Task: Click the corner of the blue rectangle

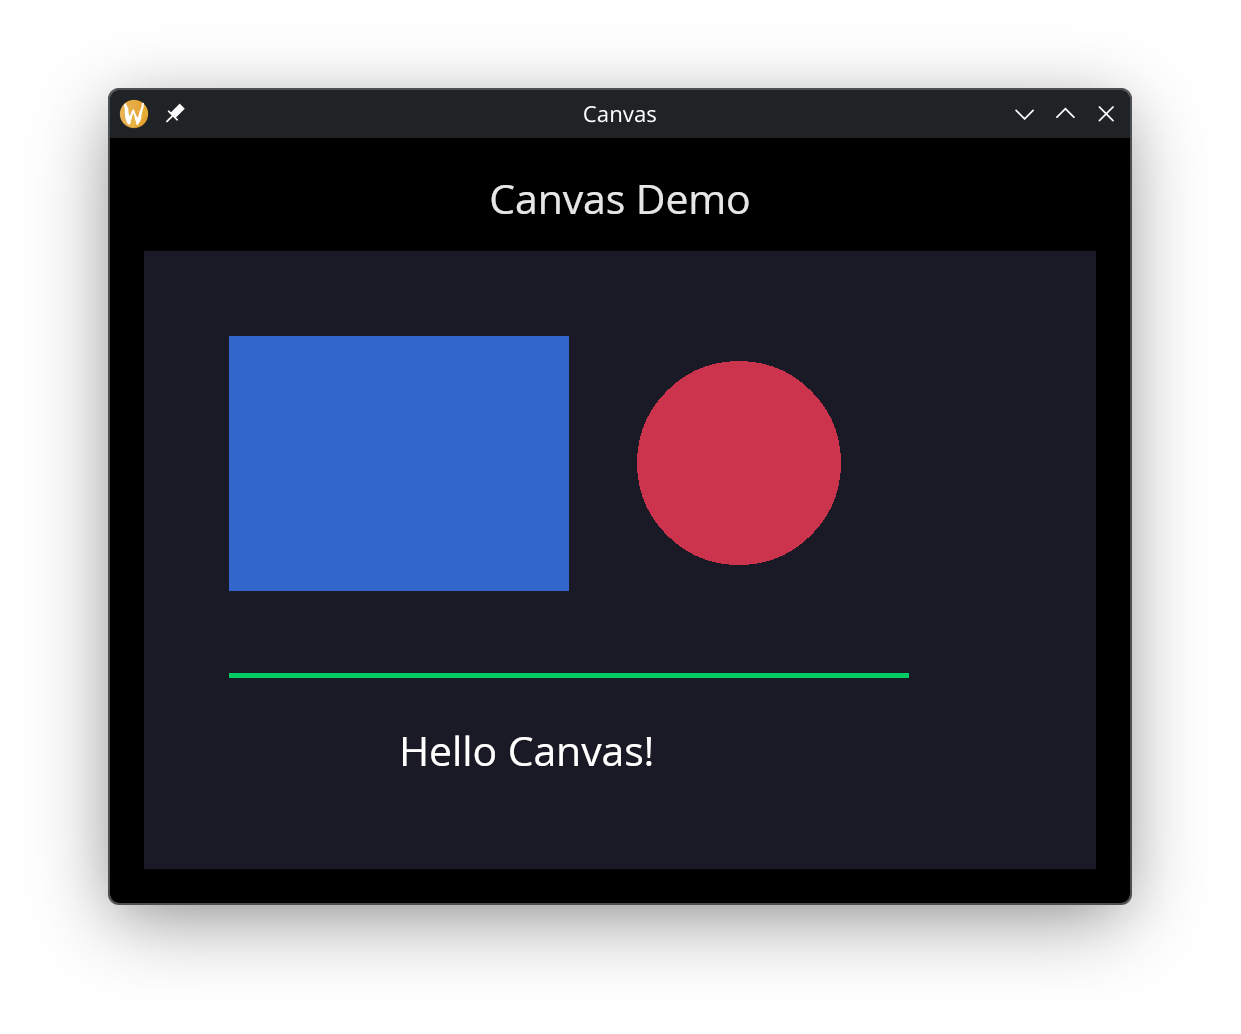Action: (x=231, y=338)
